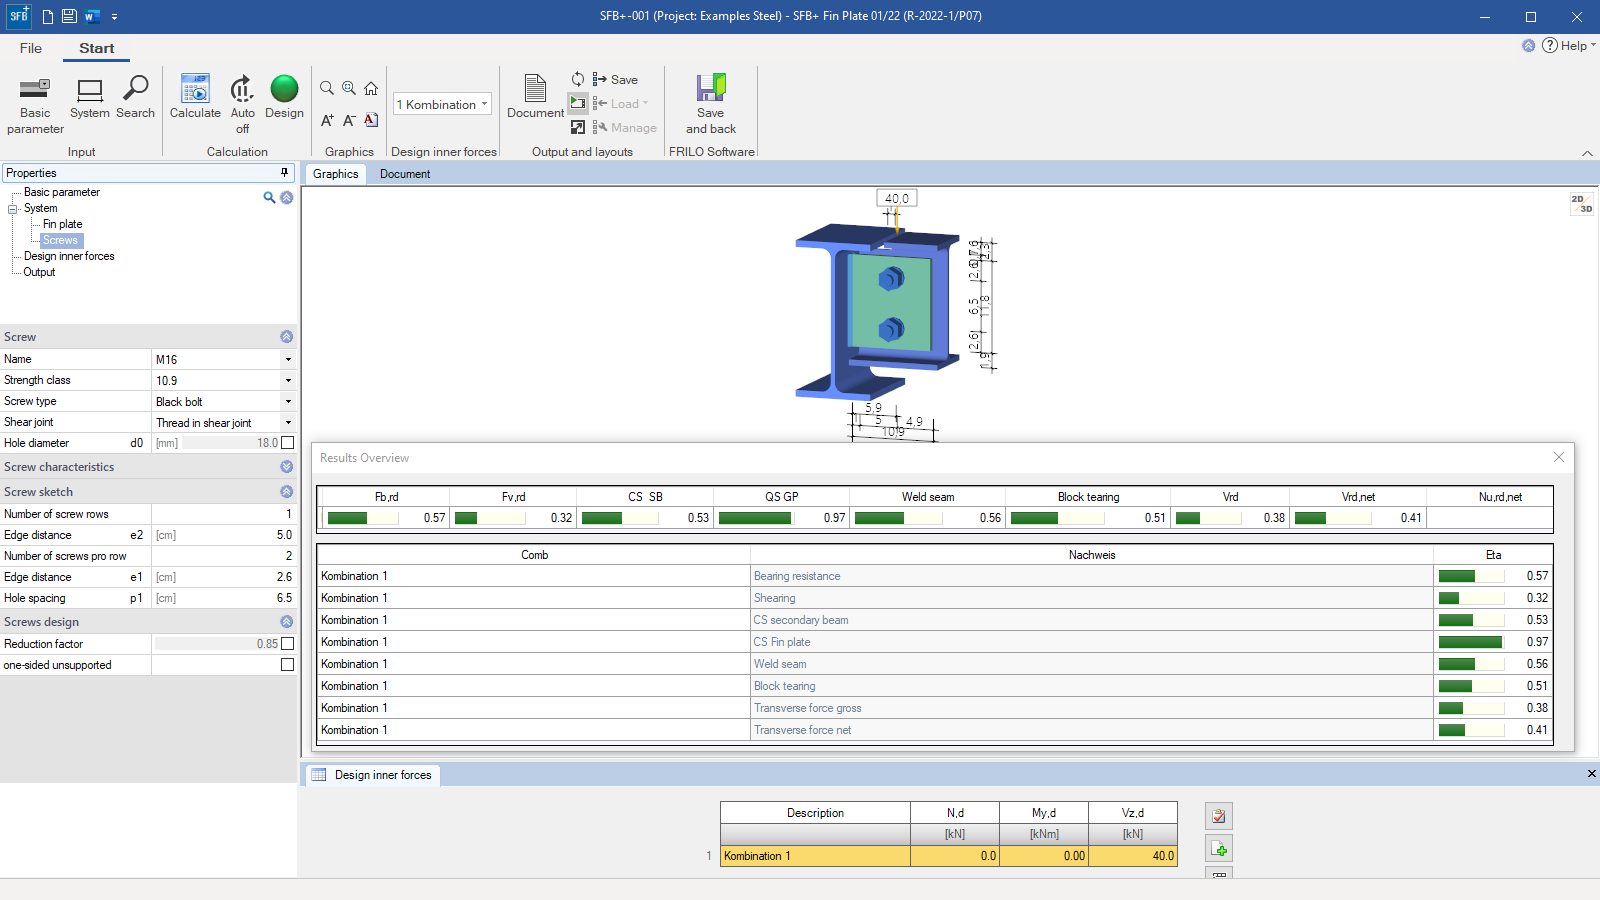The image size is (1600, 900).
Task: Open the File menu
Action: click(31, 48)
